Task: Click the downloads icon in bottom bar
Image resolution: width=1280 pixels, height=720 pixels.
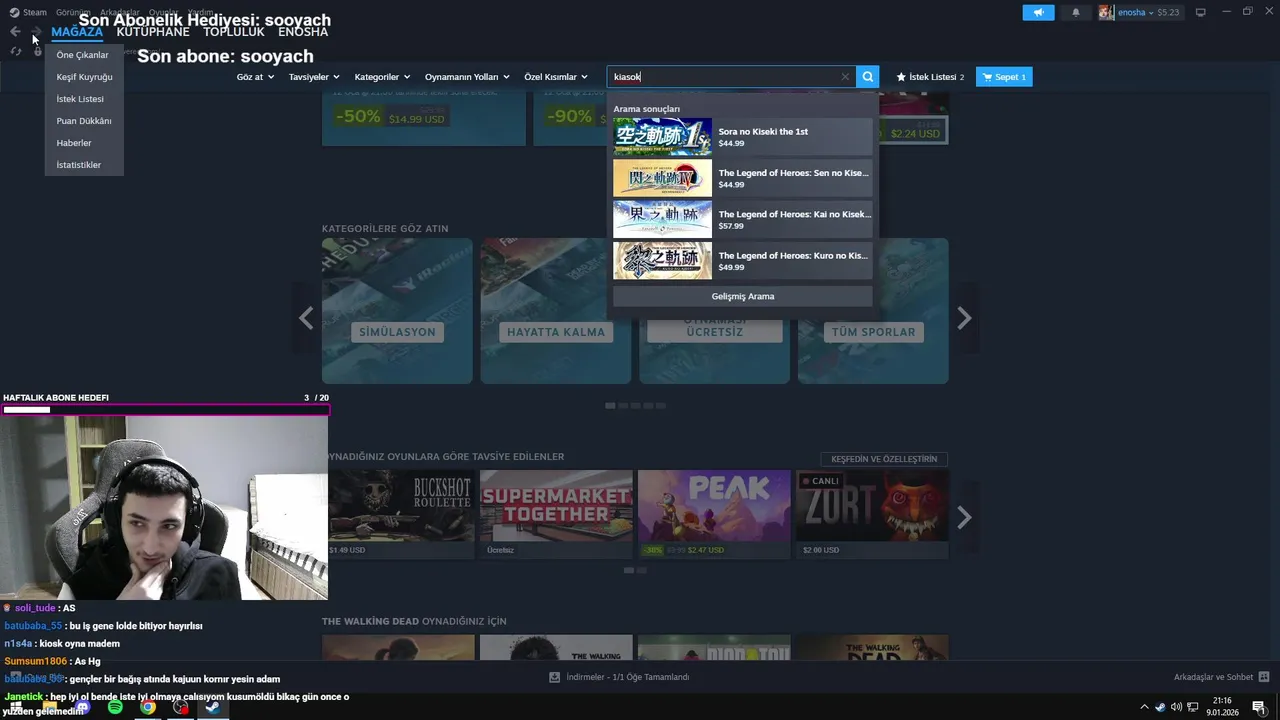Action: [555, 677]
